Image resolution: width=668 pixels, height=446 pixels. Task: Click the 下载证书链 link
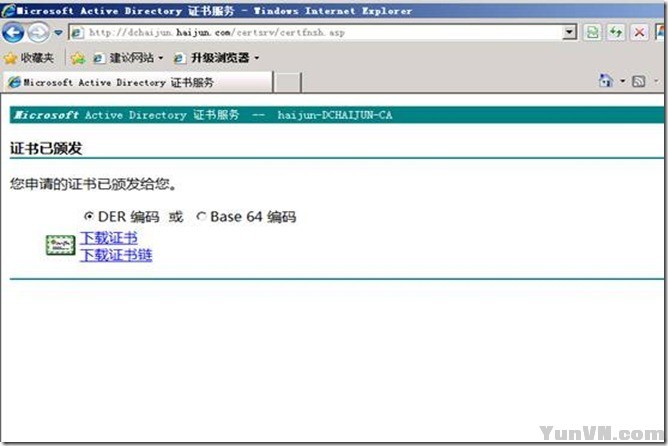click(116, 255)
